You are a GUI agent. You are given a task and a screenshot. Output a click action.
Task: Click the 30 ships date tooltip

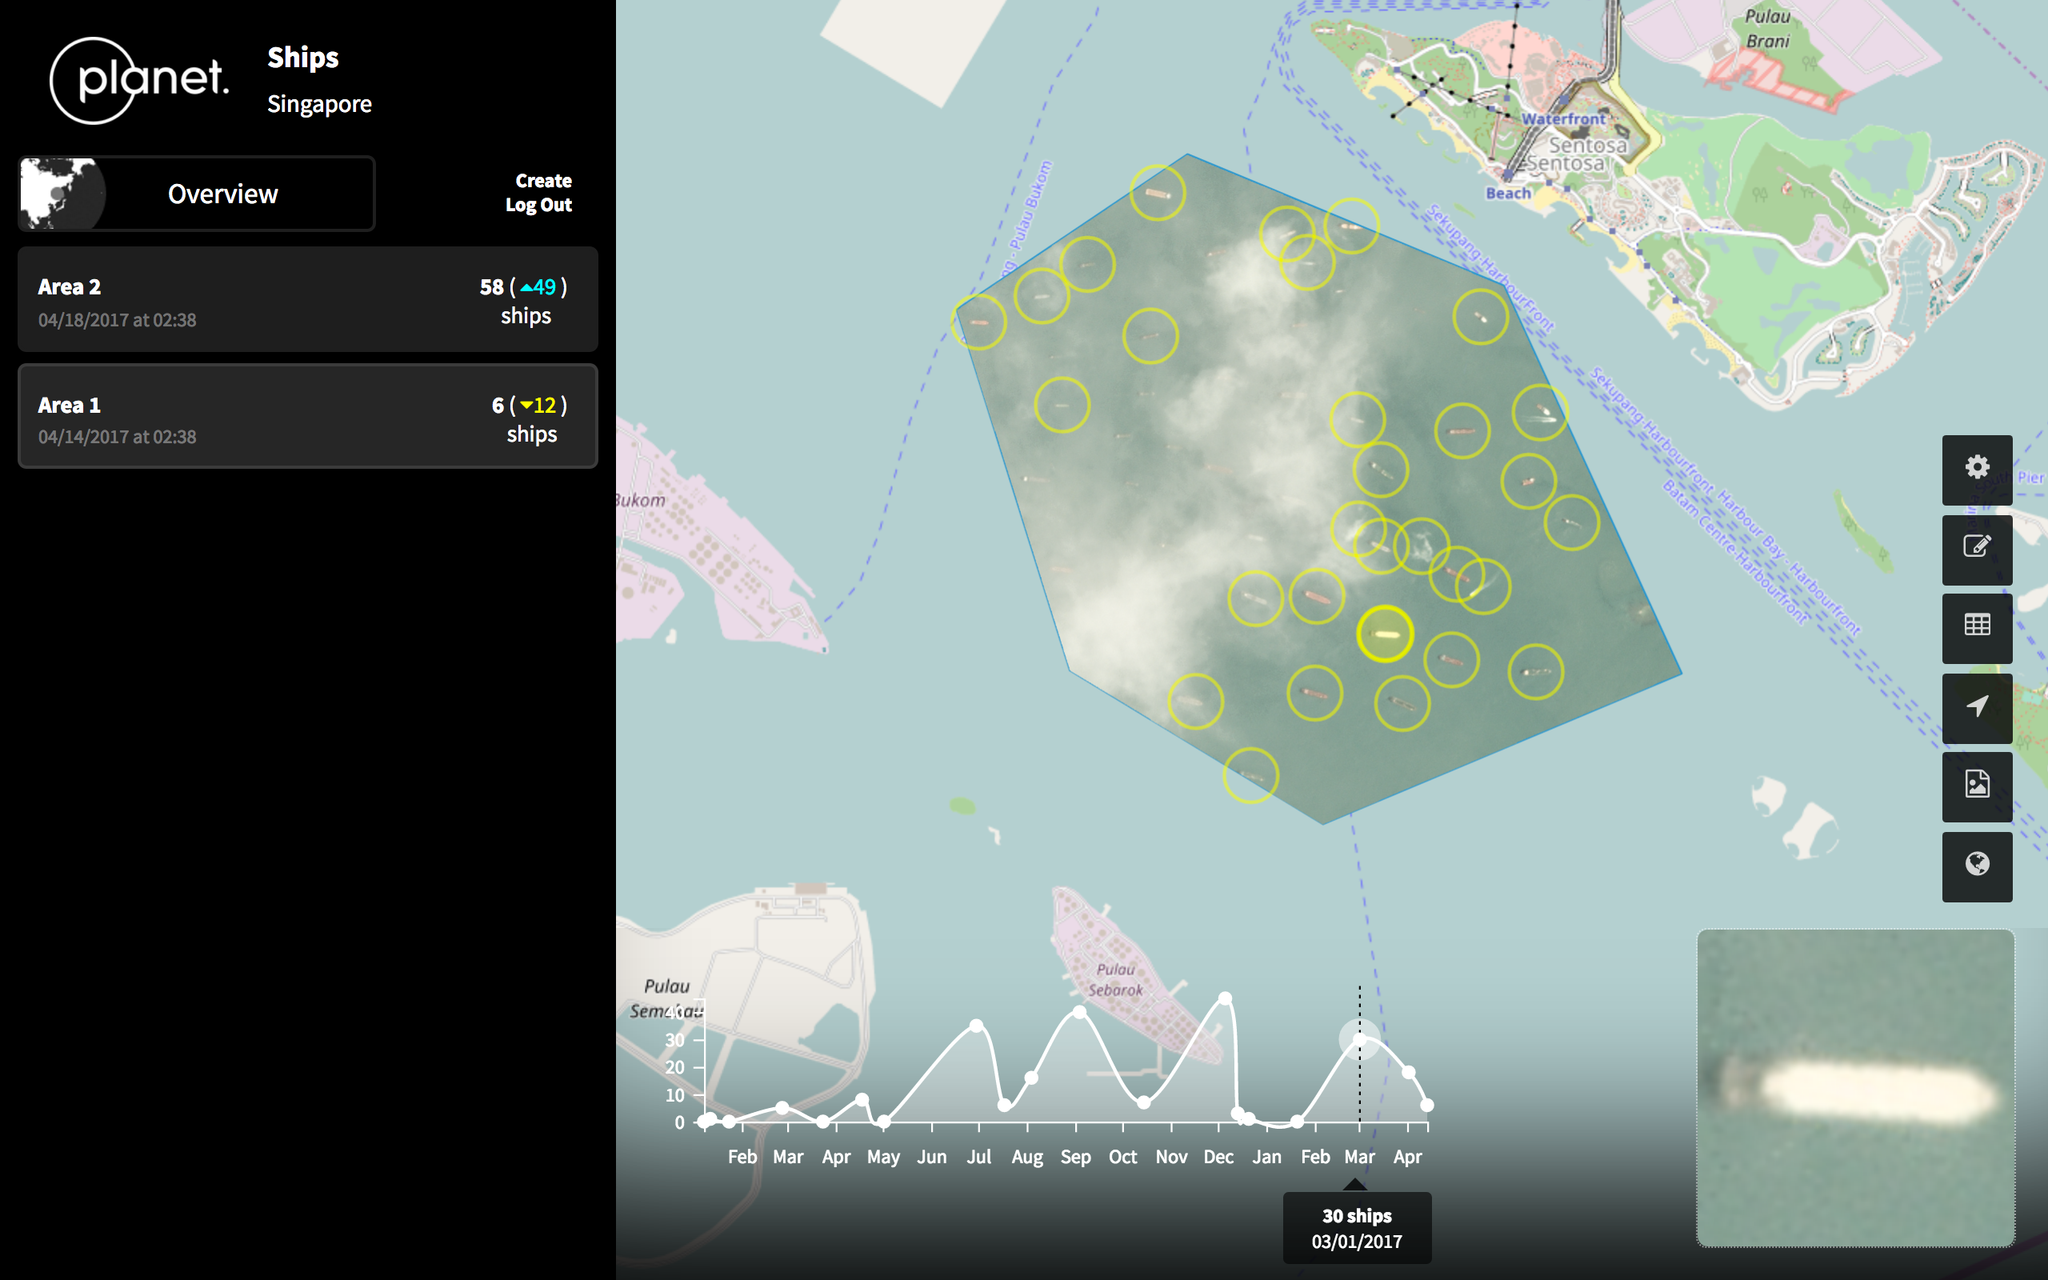tap(1357, 1228)
